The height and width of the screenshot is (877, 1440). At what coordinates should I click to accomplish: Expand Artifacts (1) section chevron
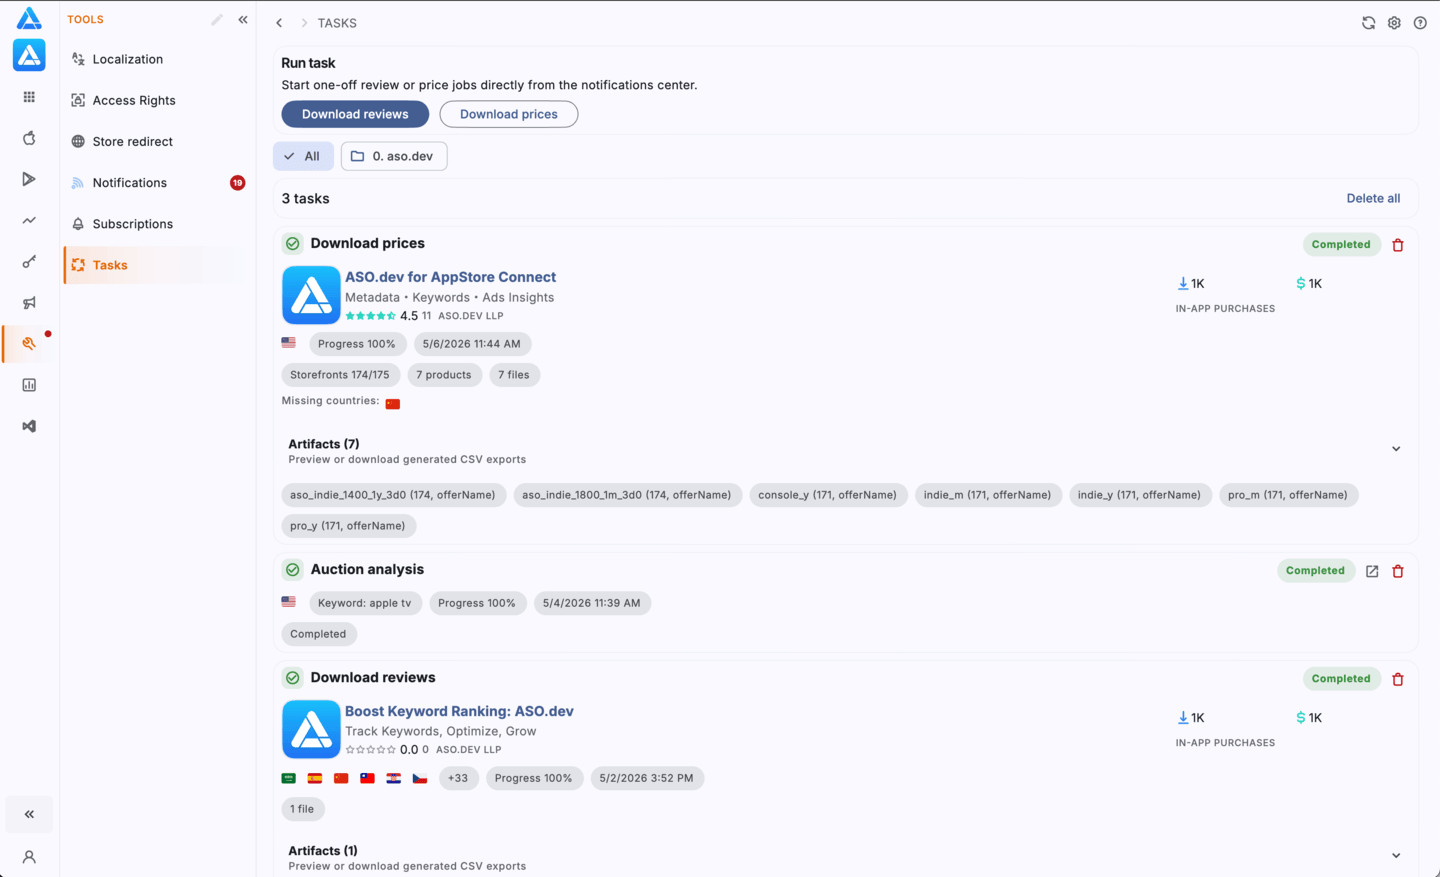point(1396,856)
